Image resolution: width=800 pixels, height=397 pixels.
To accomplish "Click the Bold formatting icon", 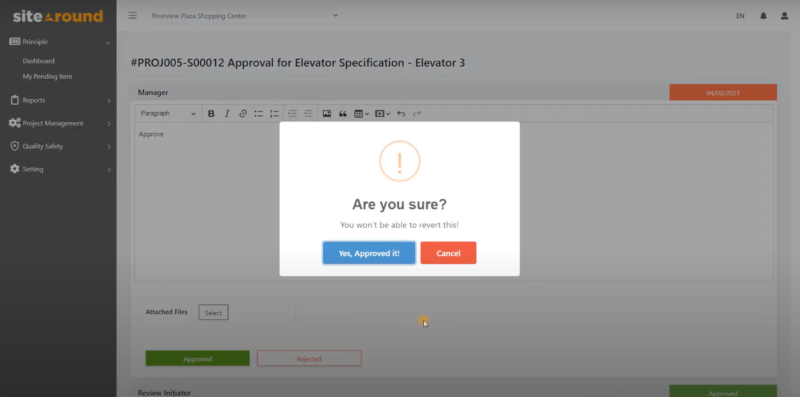I will [x=211, y=114].
